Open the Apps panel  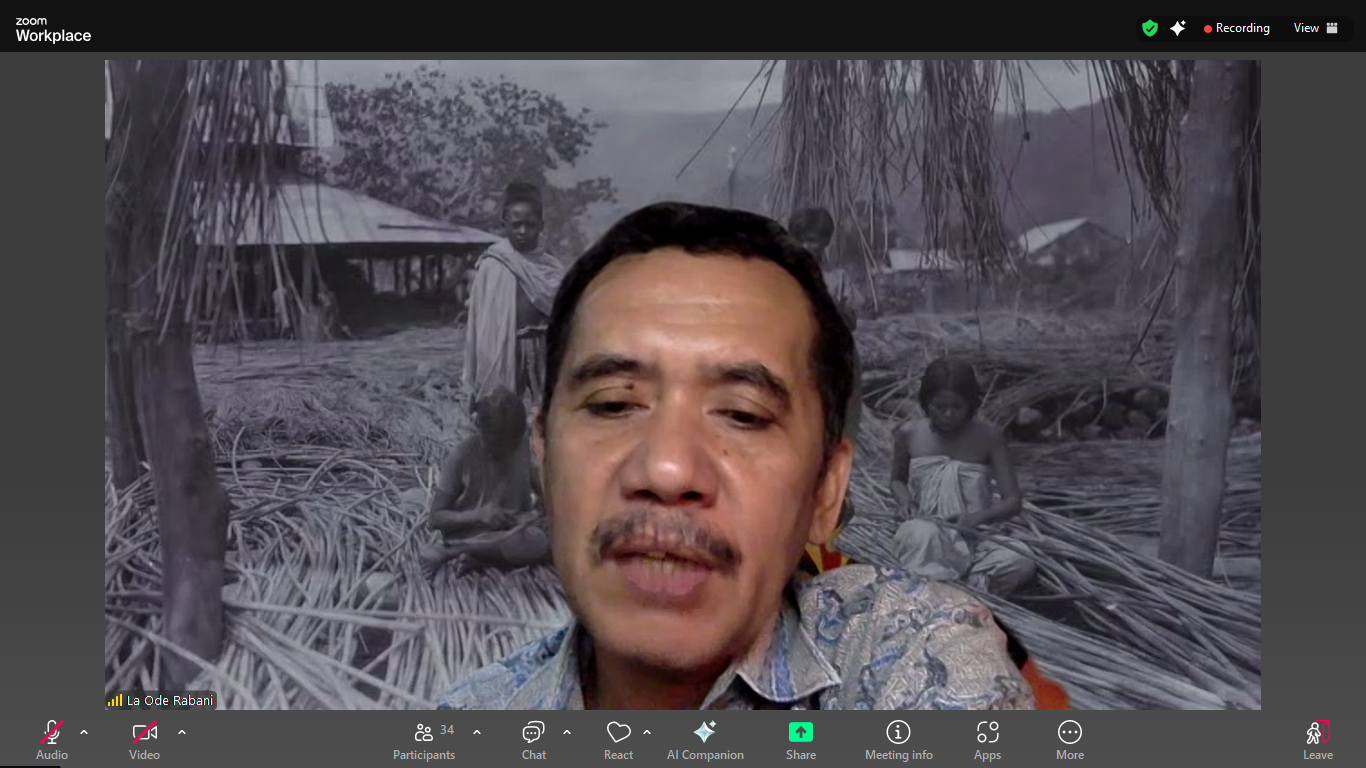click(987, 732)
